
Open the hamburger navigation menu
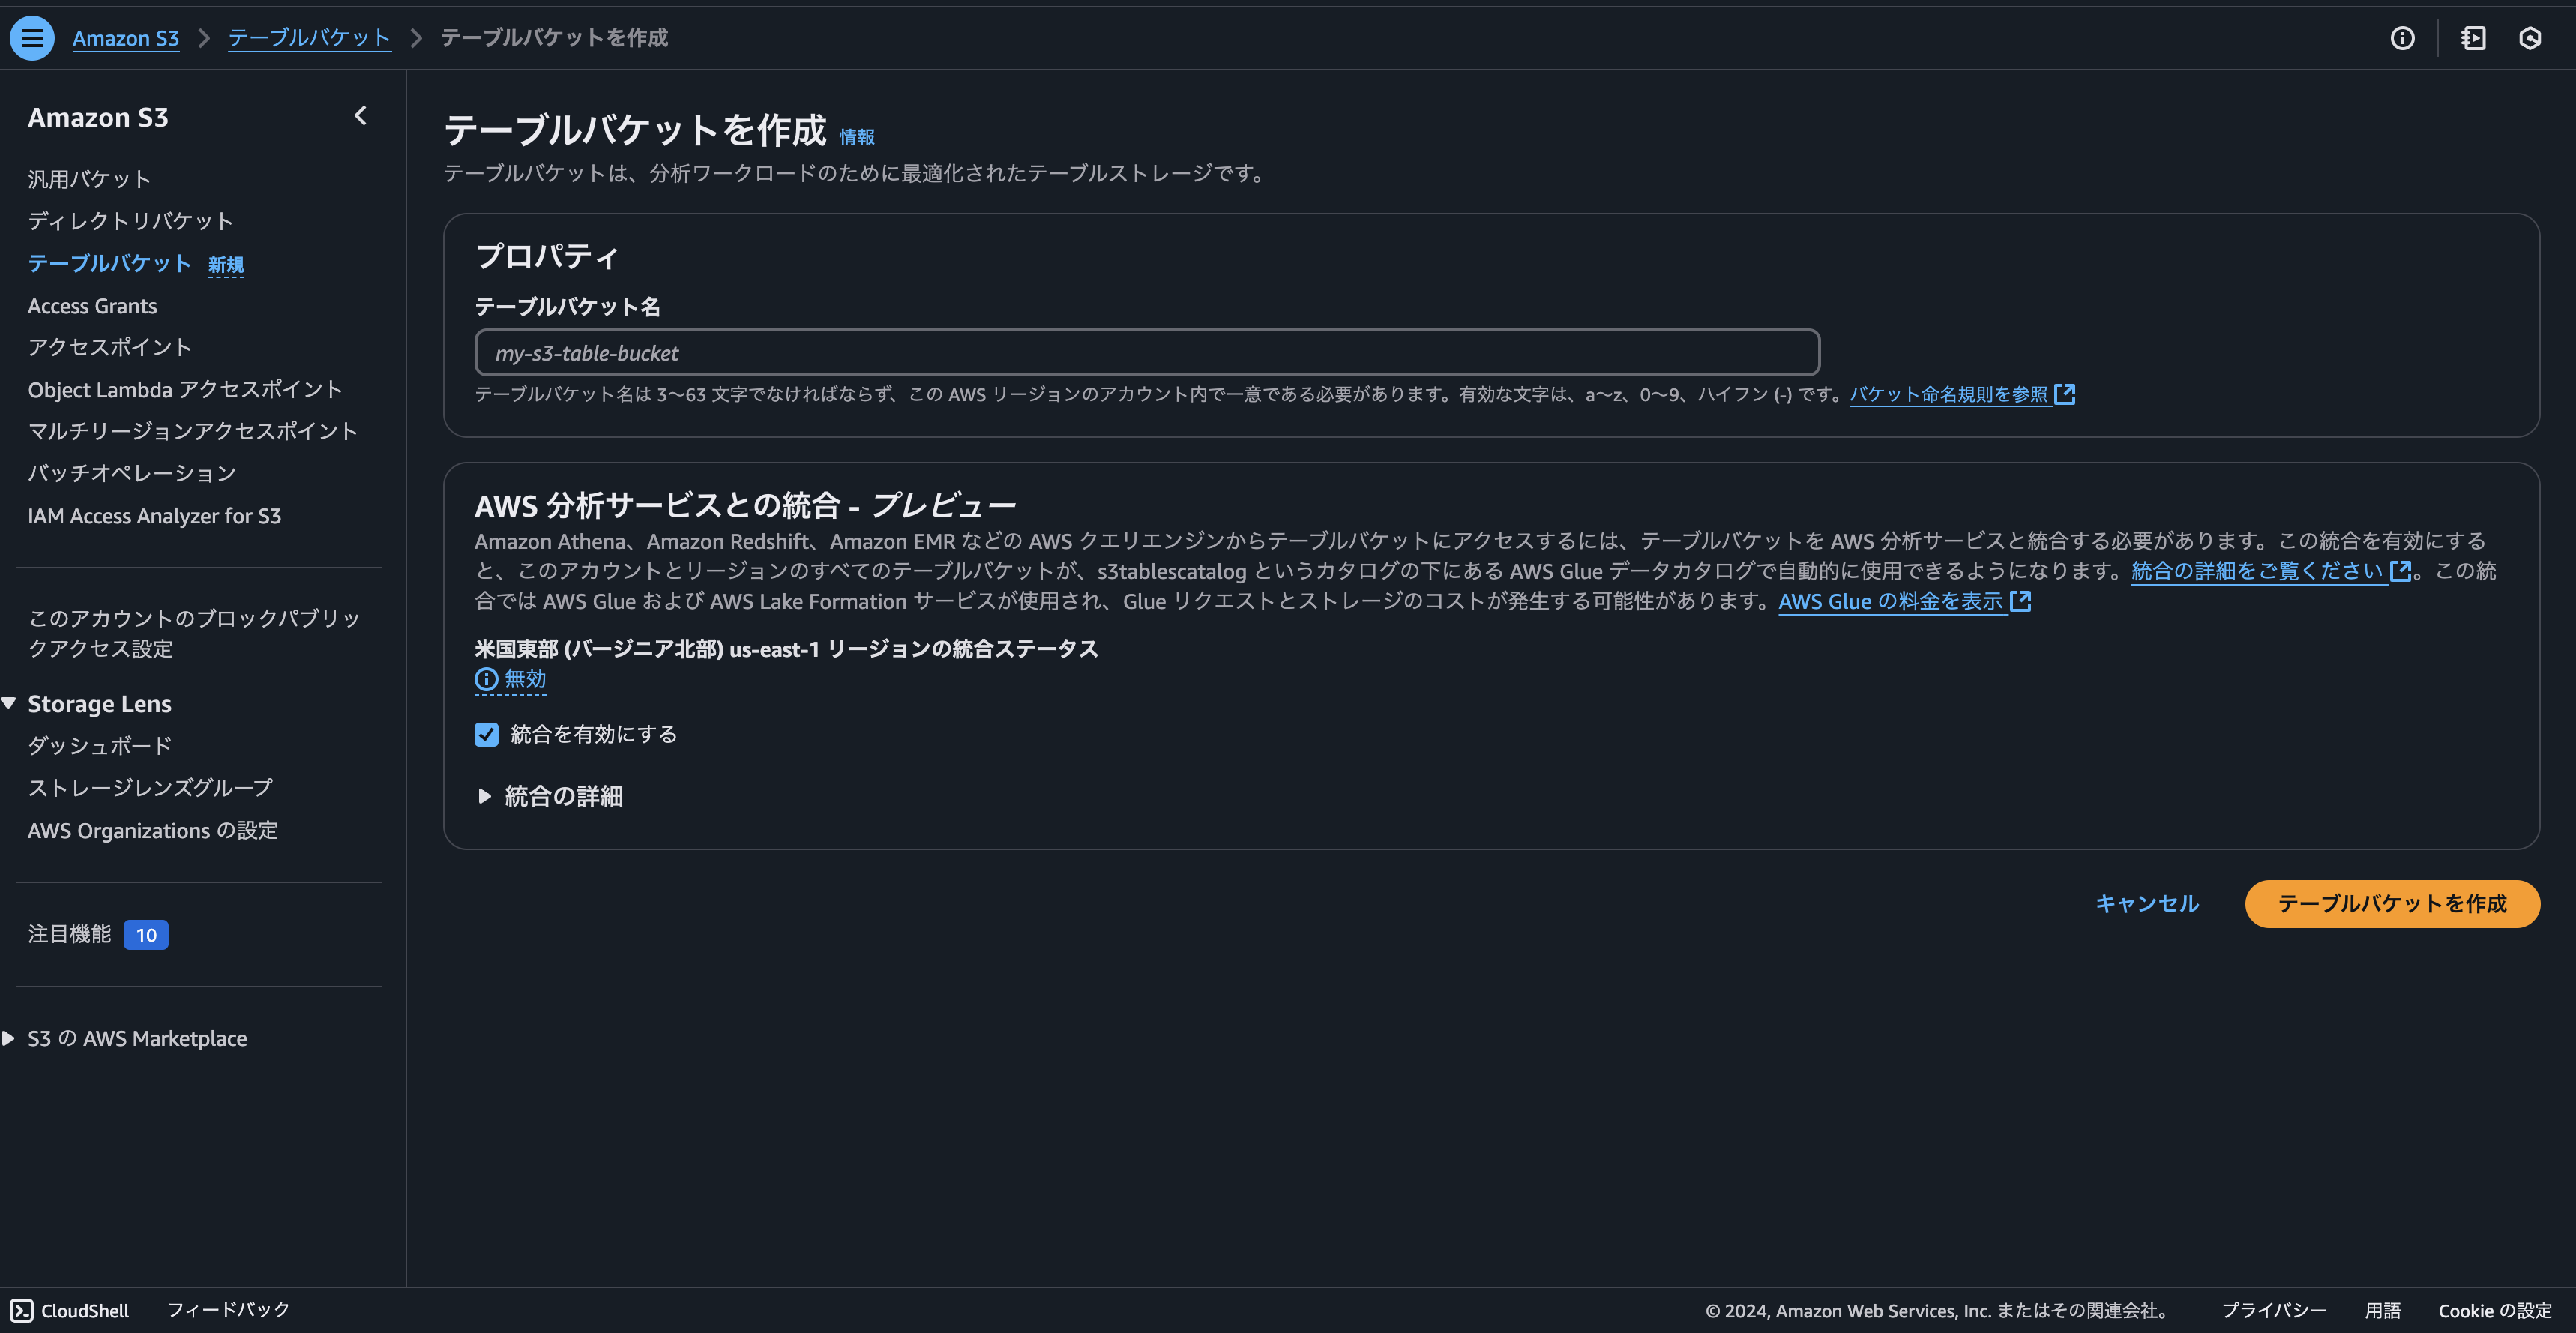click(32, 38)
